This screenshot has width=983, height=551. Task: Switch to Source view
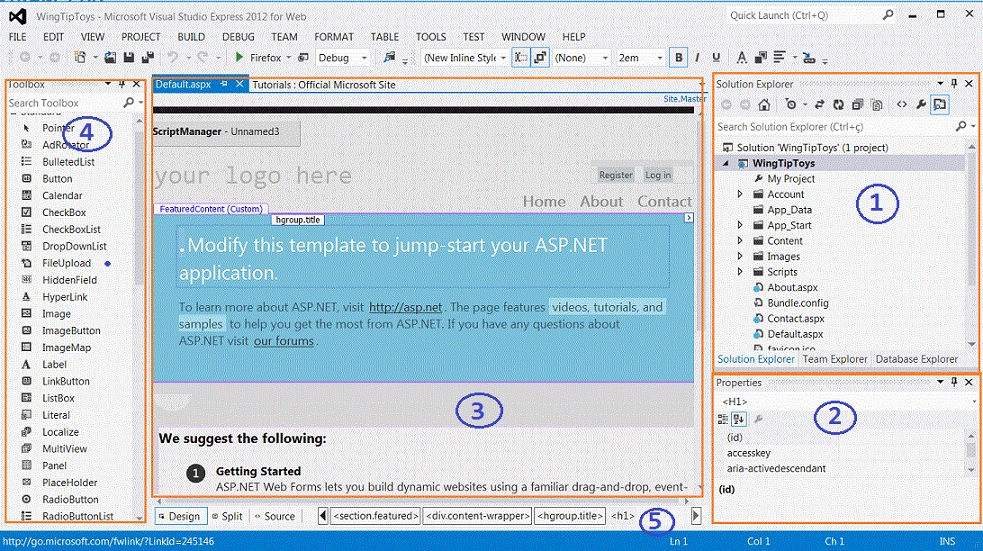tap(275, 516)
